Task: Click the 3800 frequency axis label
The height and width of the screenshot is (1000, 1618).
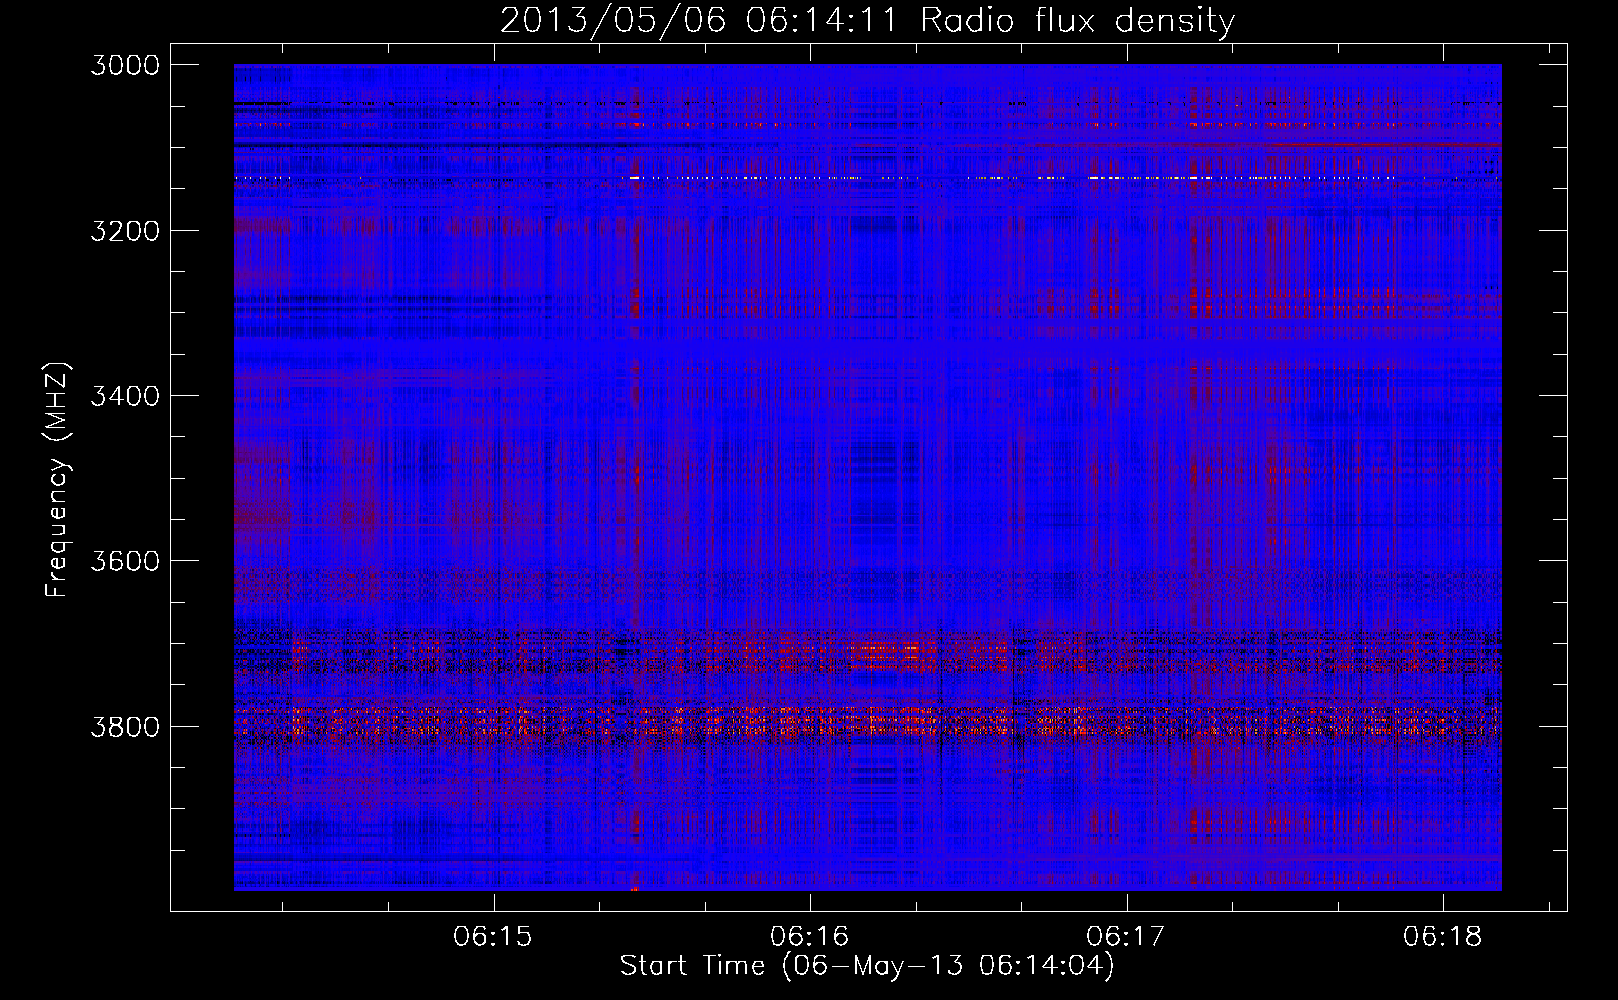Action: point(125,726)
